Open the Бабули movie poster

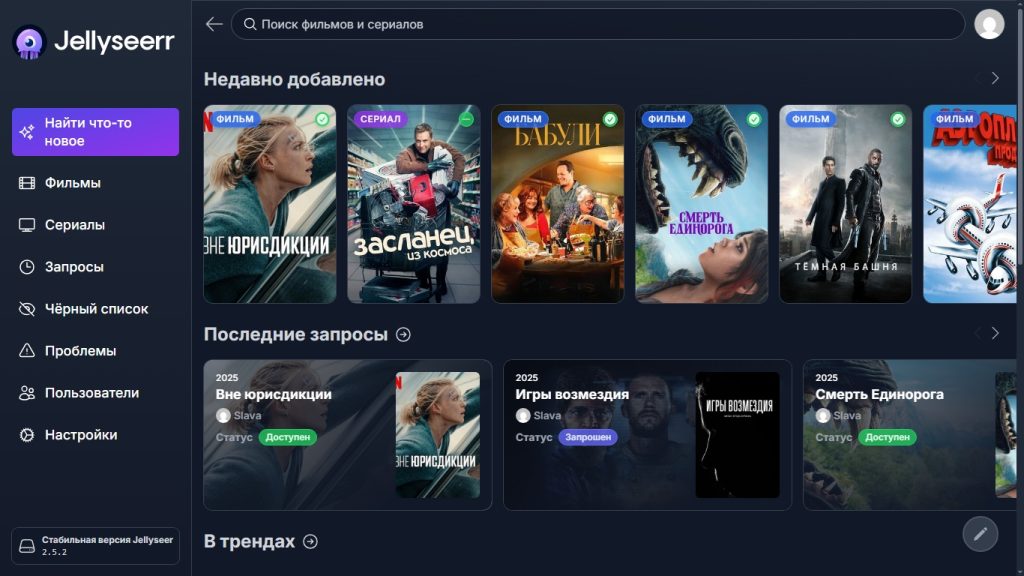click(x=558, y=204)
